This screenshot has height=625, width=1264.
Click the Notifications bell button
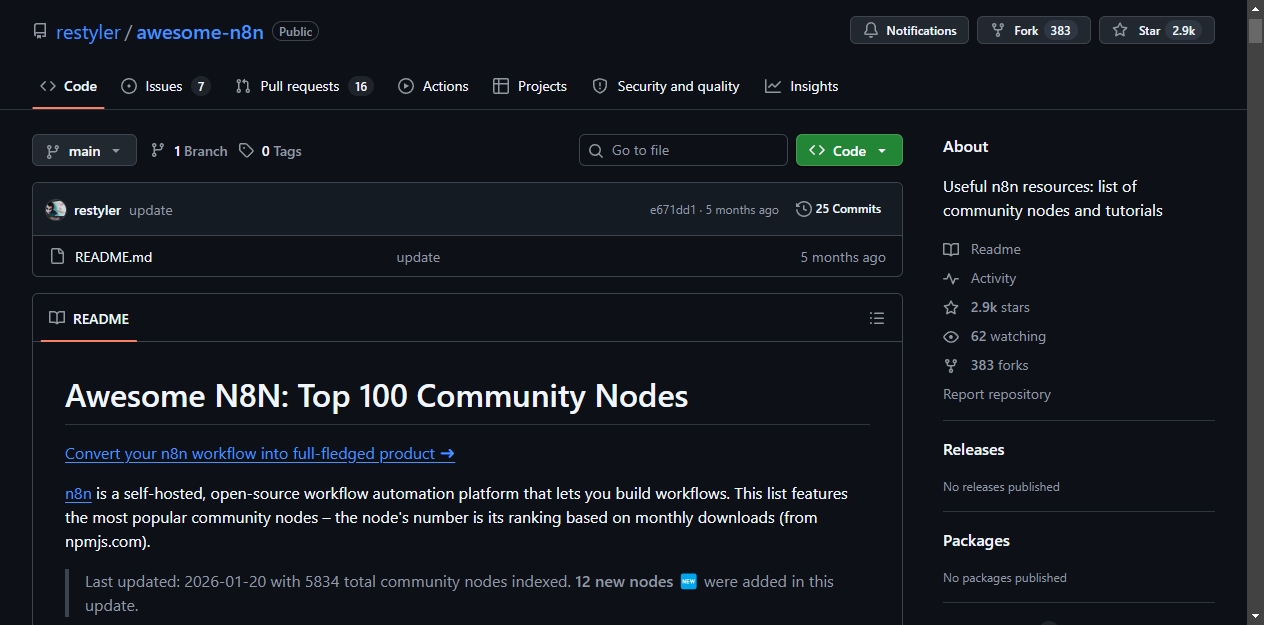pos(909,31)
